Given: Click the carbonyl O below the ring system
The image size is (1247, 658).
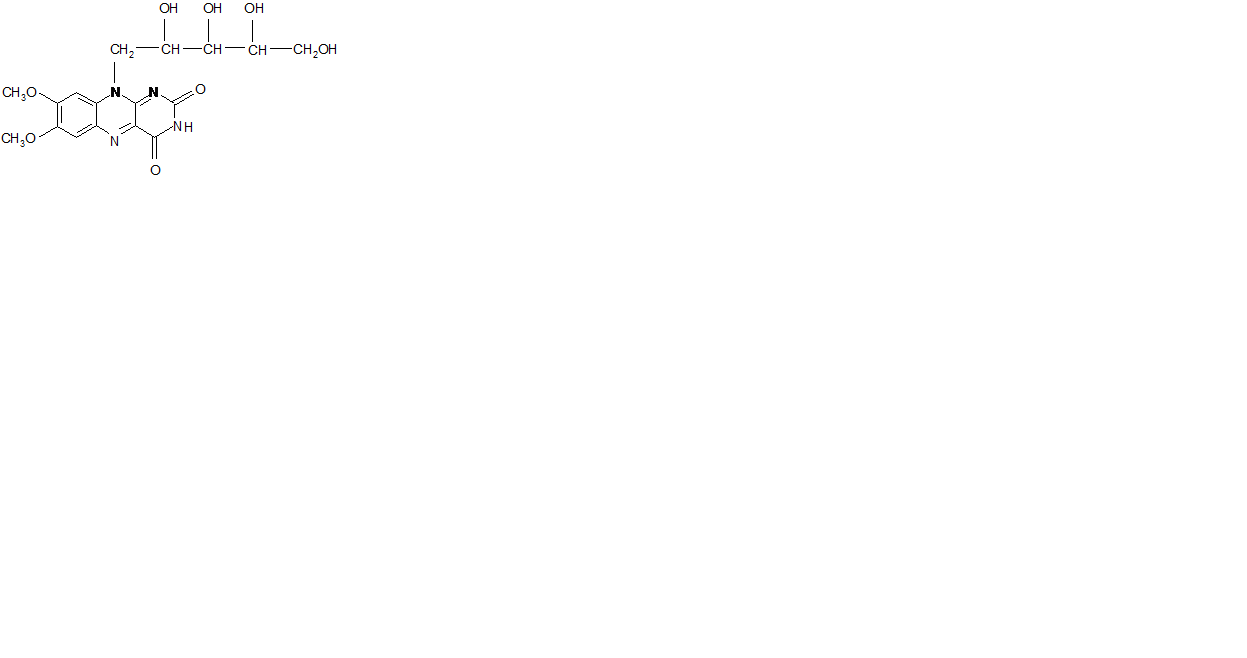Looking at the screenshot, I should (x=155, y=170).
